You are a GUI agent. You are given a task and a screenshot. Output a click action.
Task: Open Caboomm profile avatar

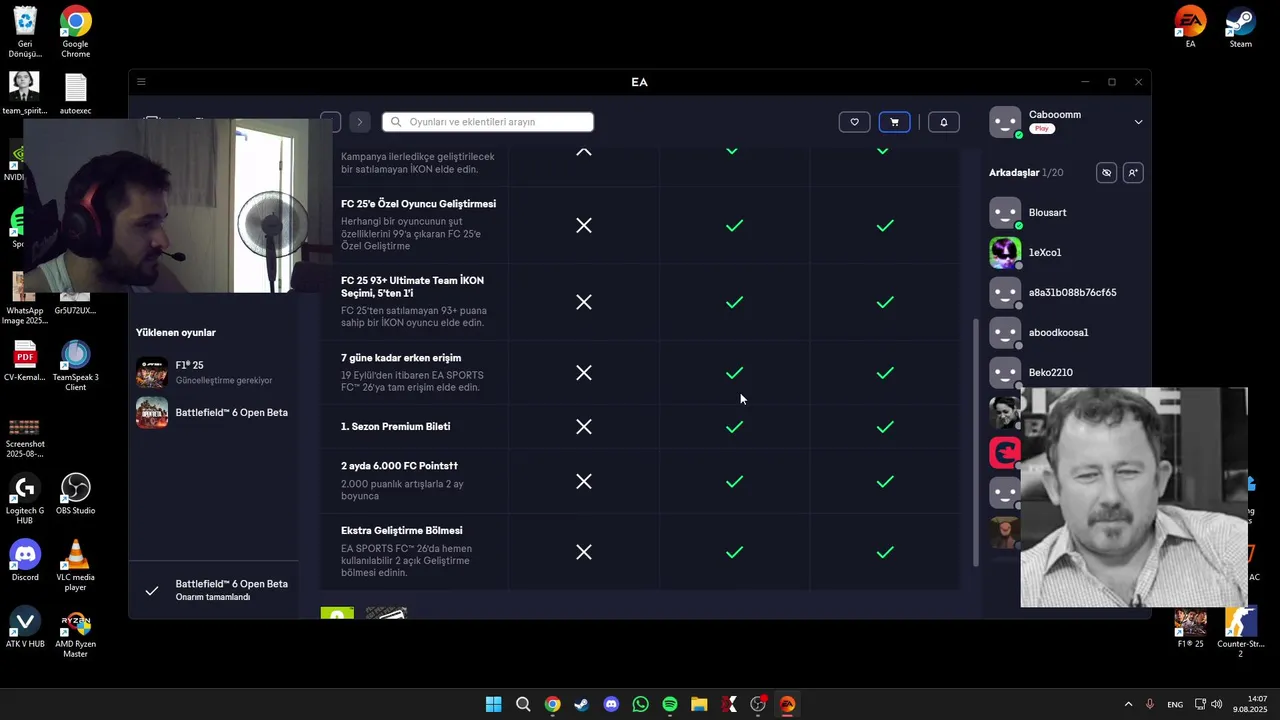click(x=1005, y=122)
